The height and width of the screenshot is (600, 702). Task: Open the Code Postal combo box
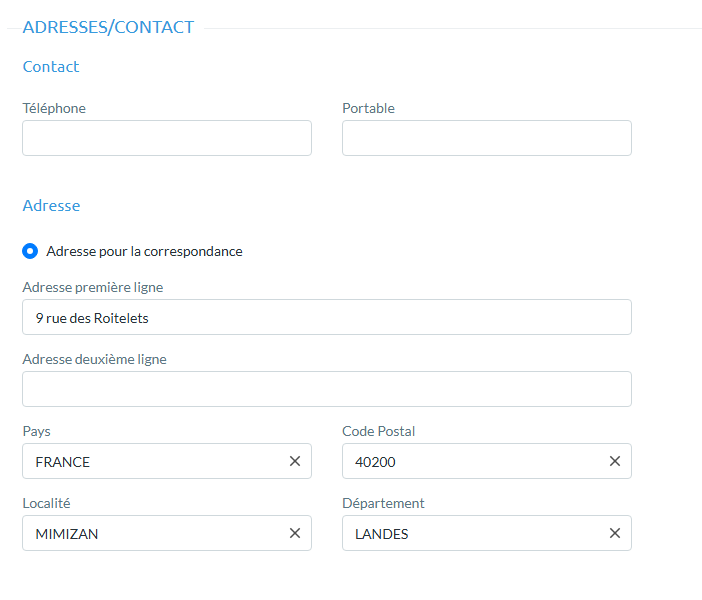[x=470, y=461]
